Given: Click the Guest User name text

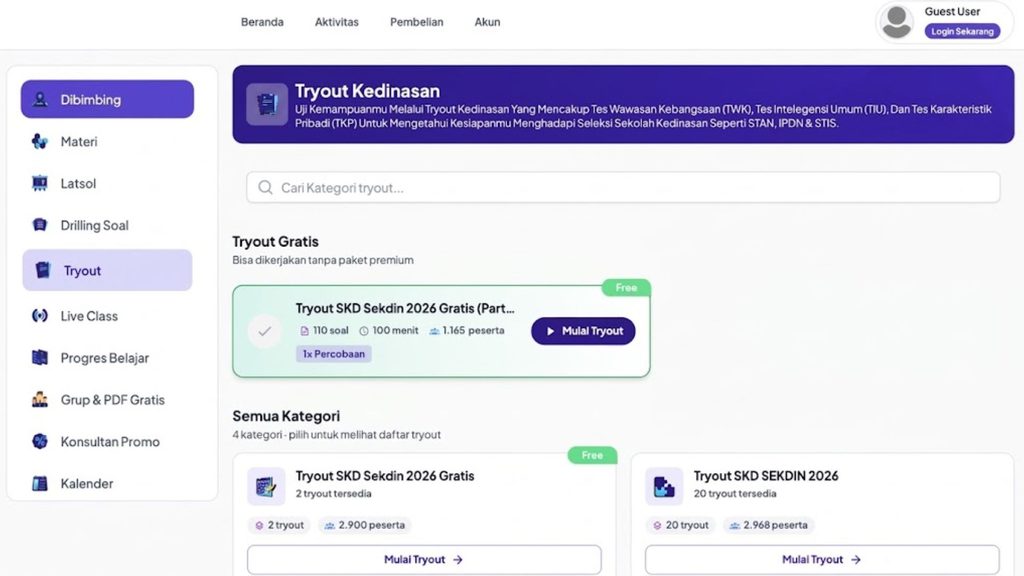Looking at the screenshot, I should pos(952,11).
